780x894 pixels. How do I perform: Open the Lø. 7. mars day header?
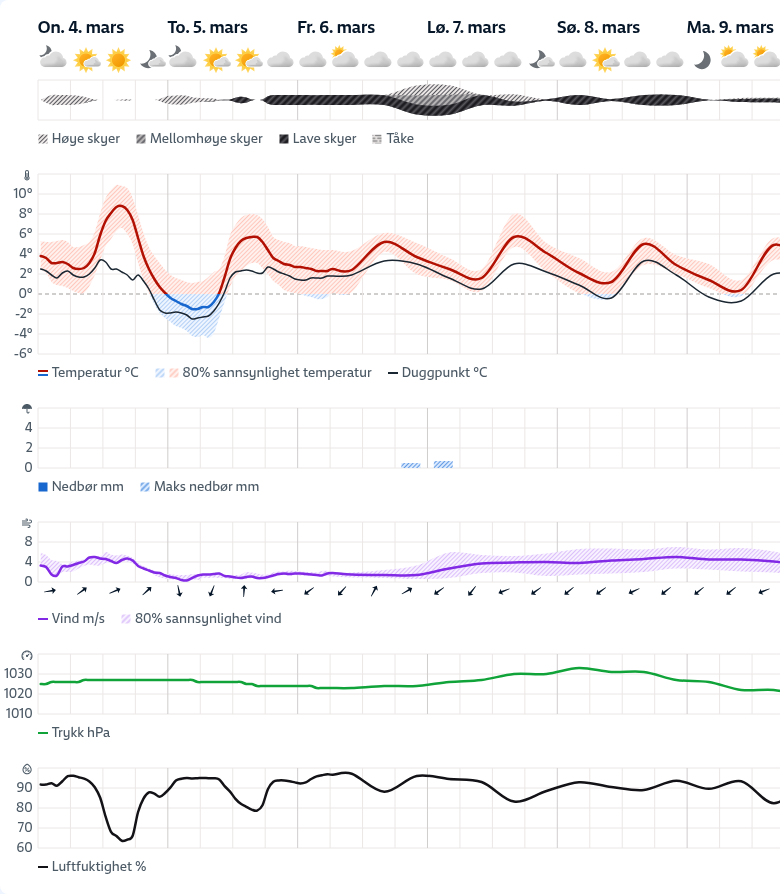(466, 28)
